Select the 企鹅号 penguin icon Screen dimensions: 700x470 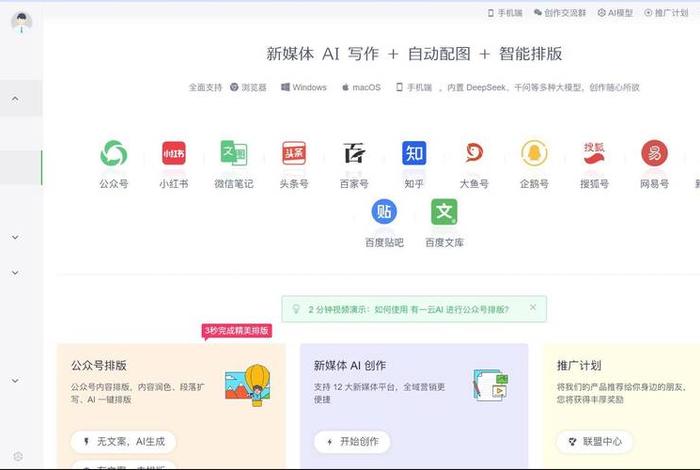tap(534, 153)
